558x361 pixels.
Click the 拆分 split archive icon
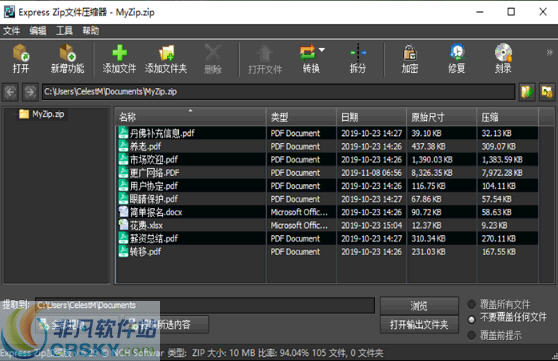358,58
